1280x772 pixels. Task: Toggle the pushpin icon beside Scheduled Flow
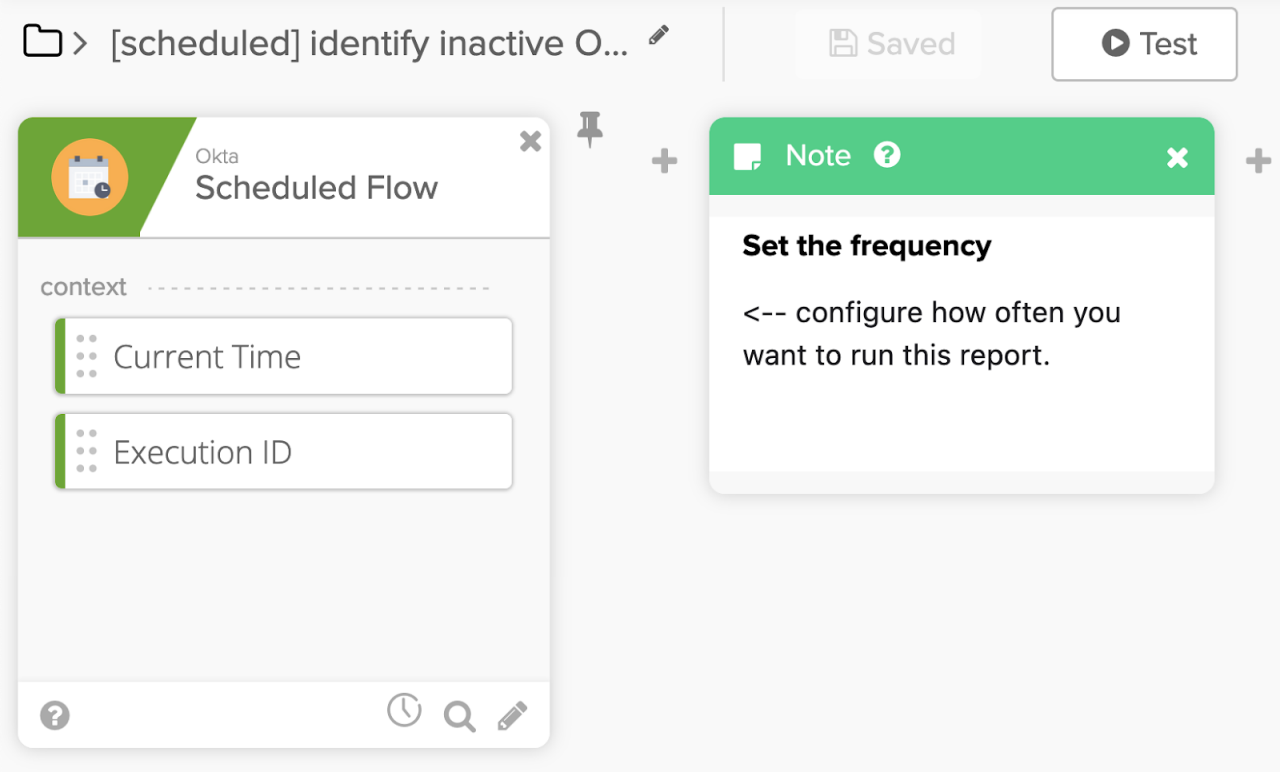[590, 130]
